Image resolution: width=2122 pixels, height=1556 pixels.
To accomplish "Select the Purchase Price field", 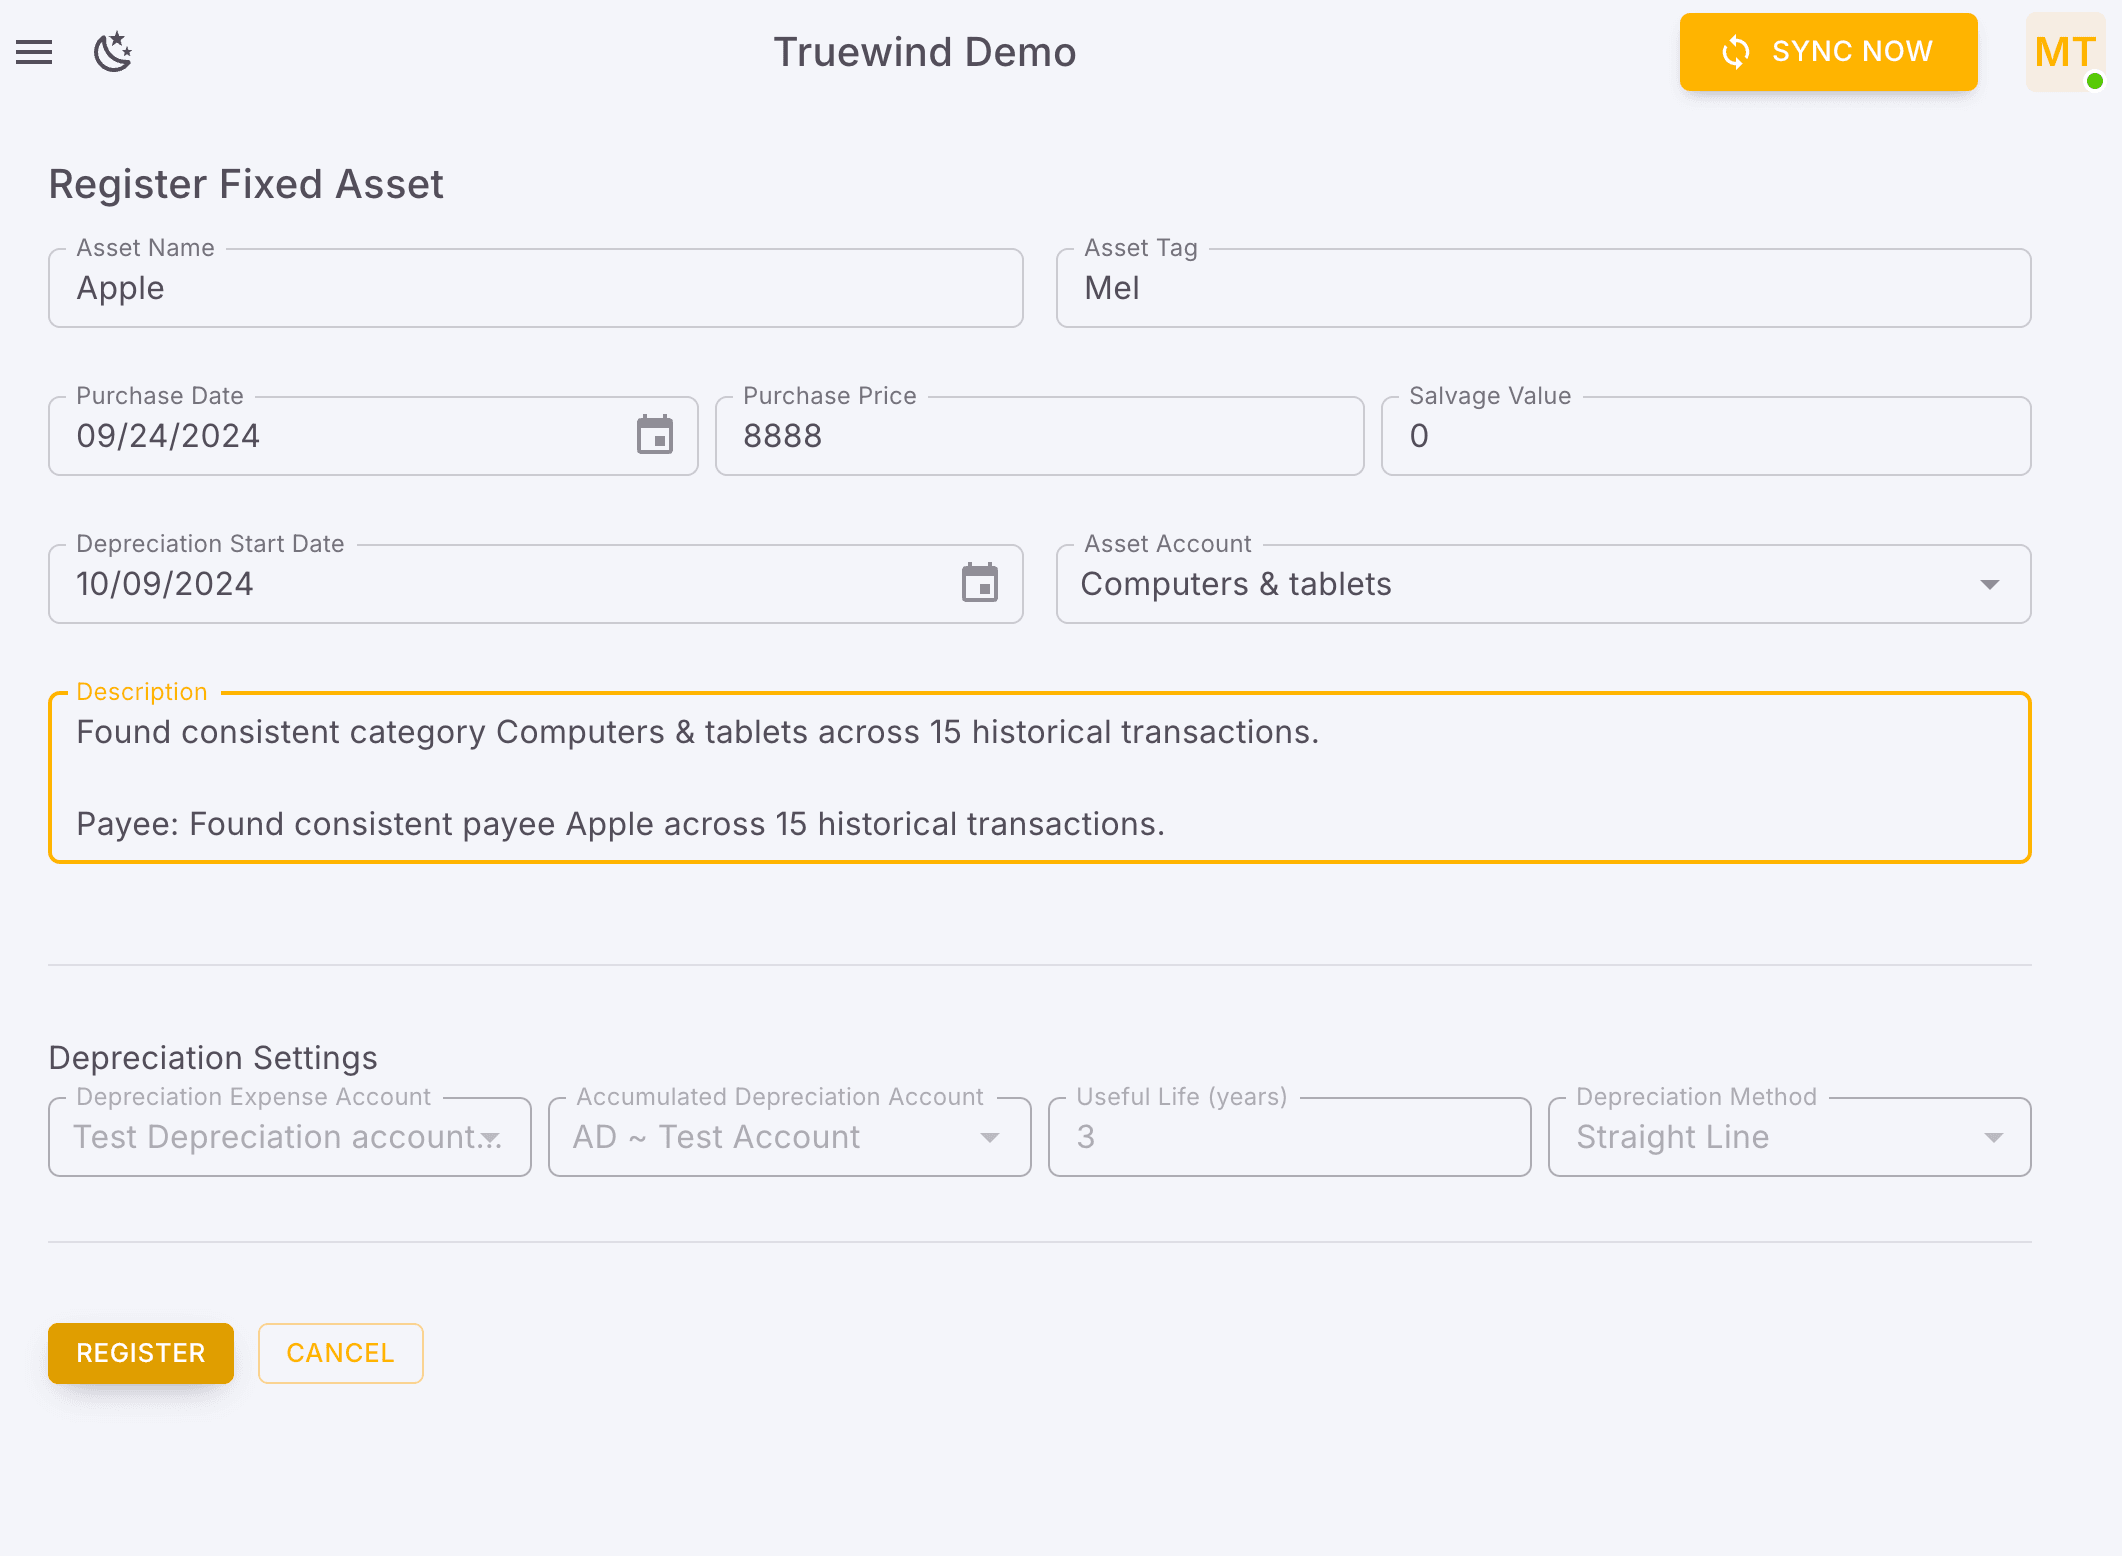I will click(x=1039, y=435).
